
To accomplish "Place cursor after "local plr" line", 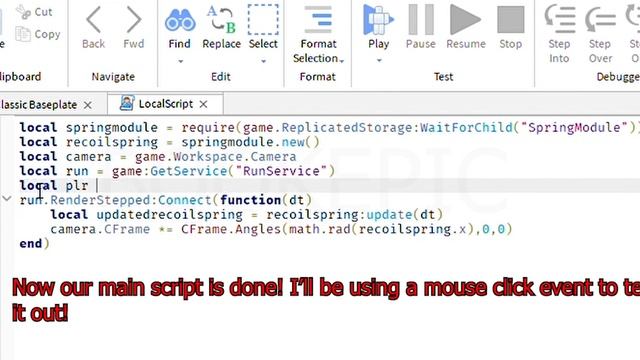I will (x=97, y=186).
